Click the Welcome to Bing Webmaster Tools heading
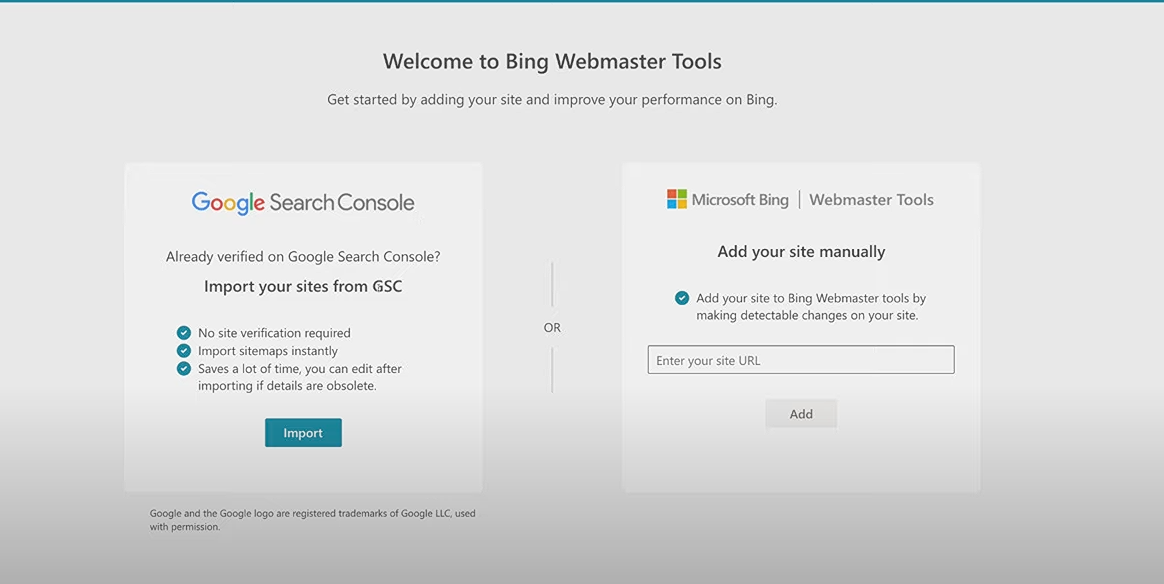 (x=552, y=61)
